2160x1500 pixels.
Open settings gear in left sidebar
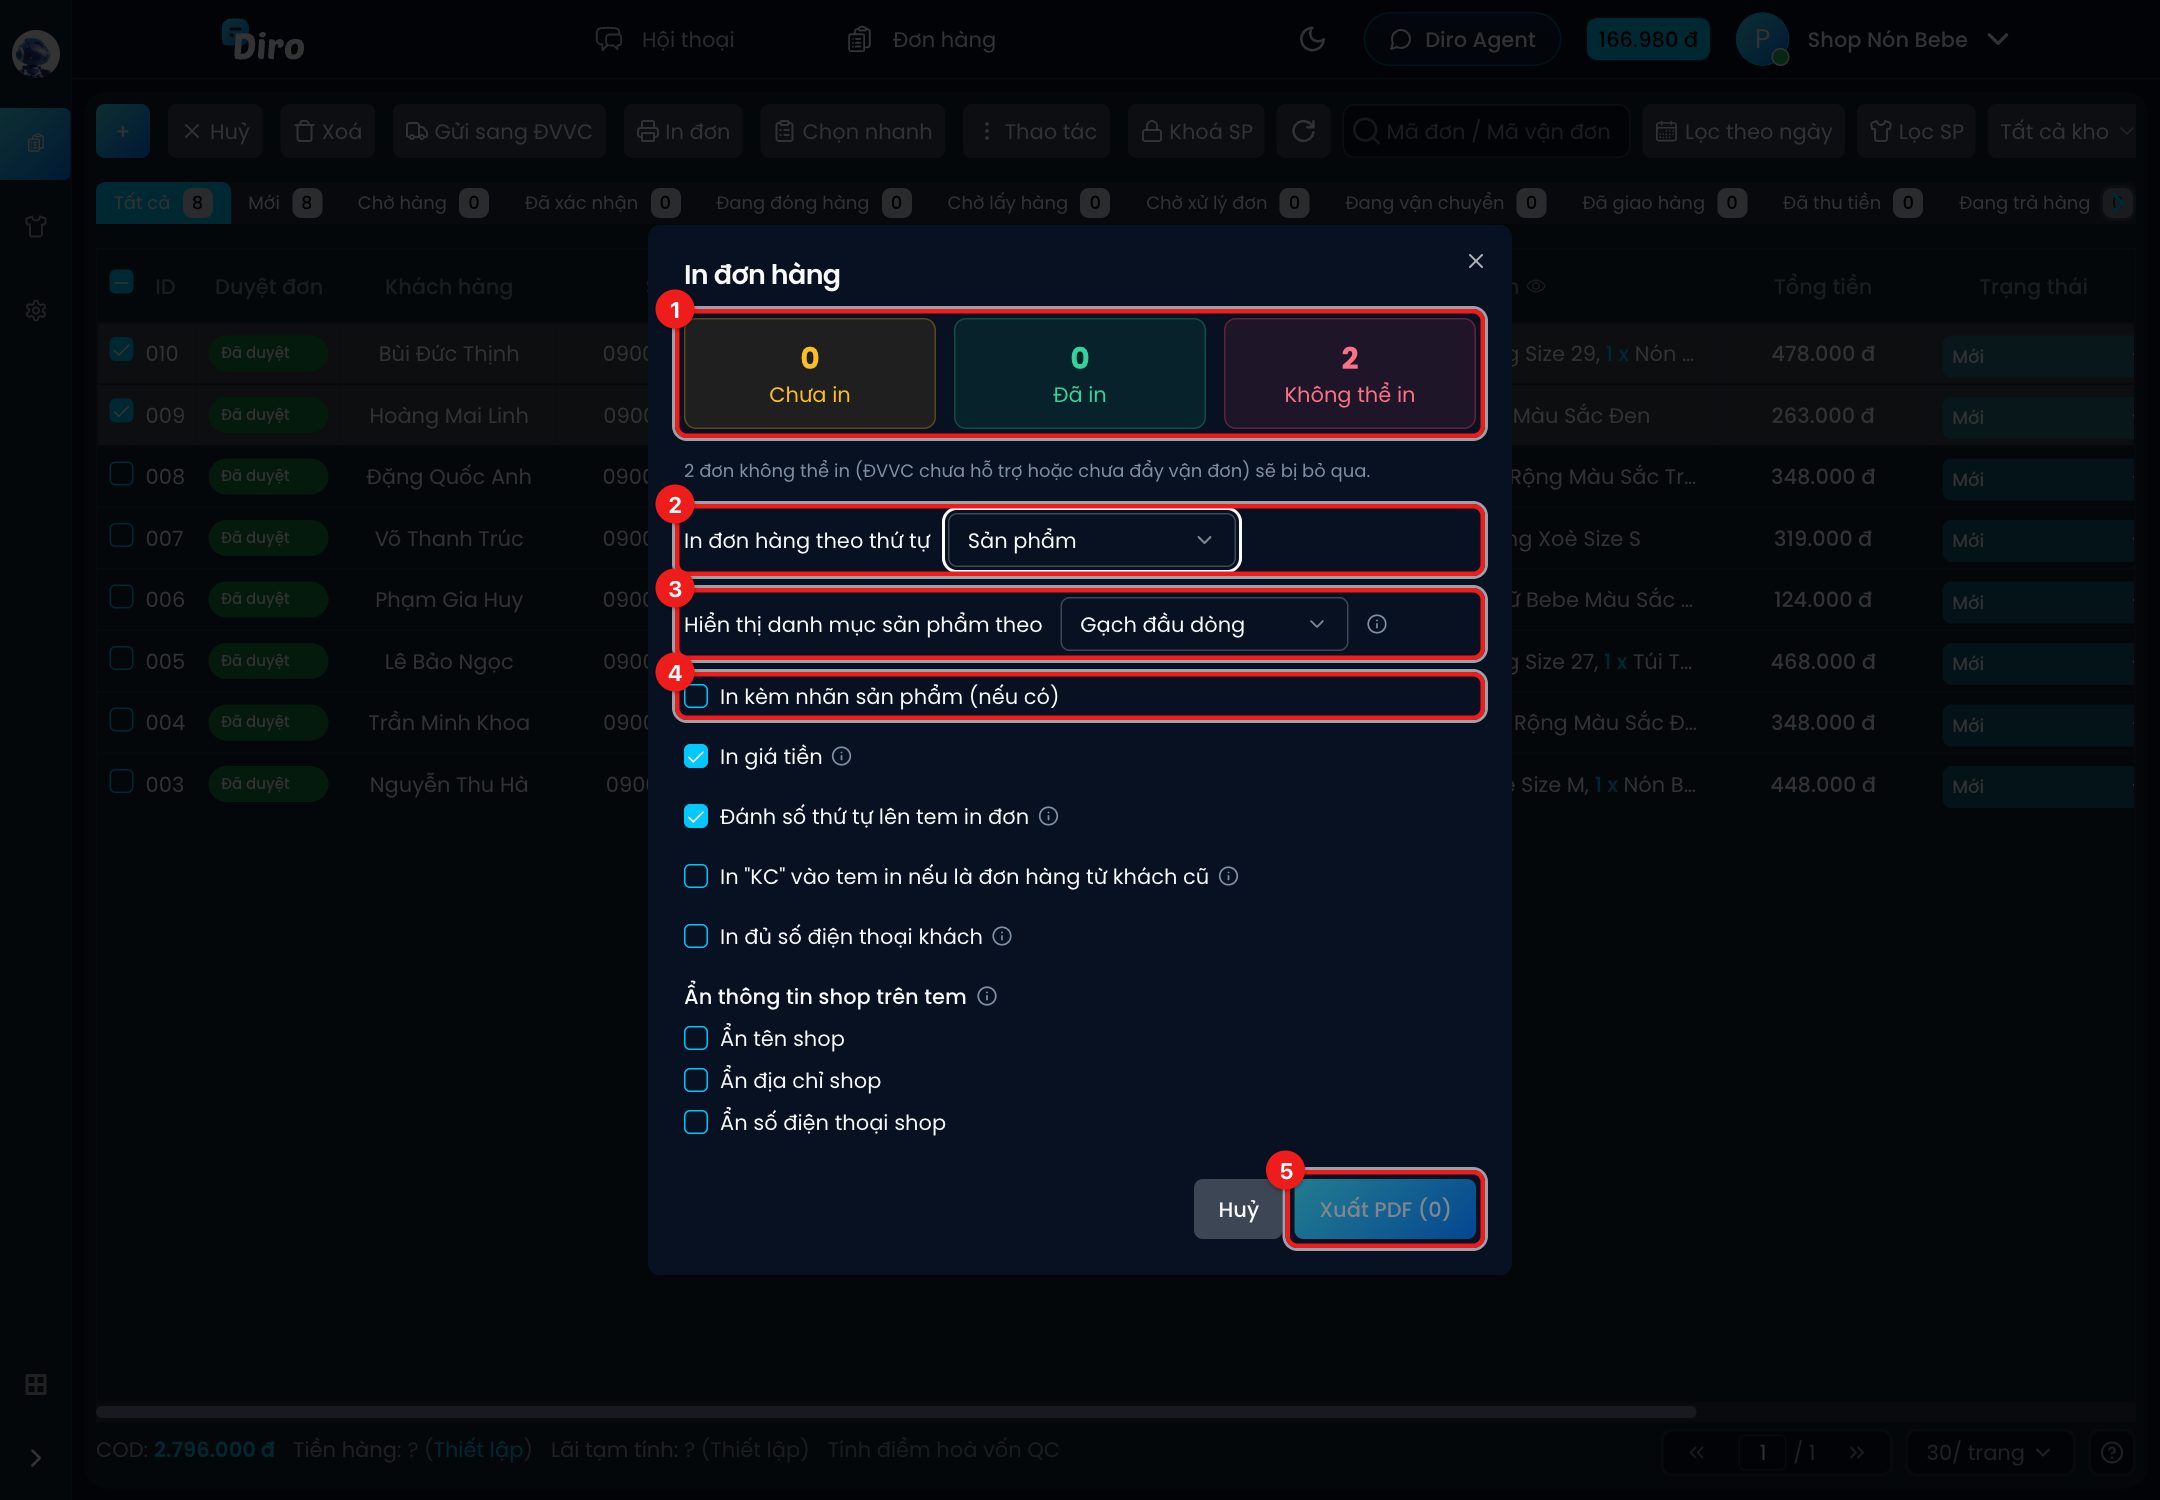pos(36,310)
